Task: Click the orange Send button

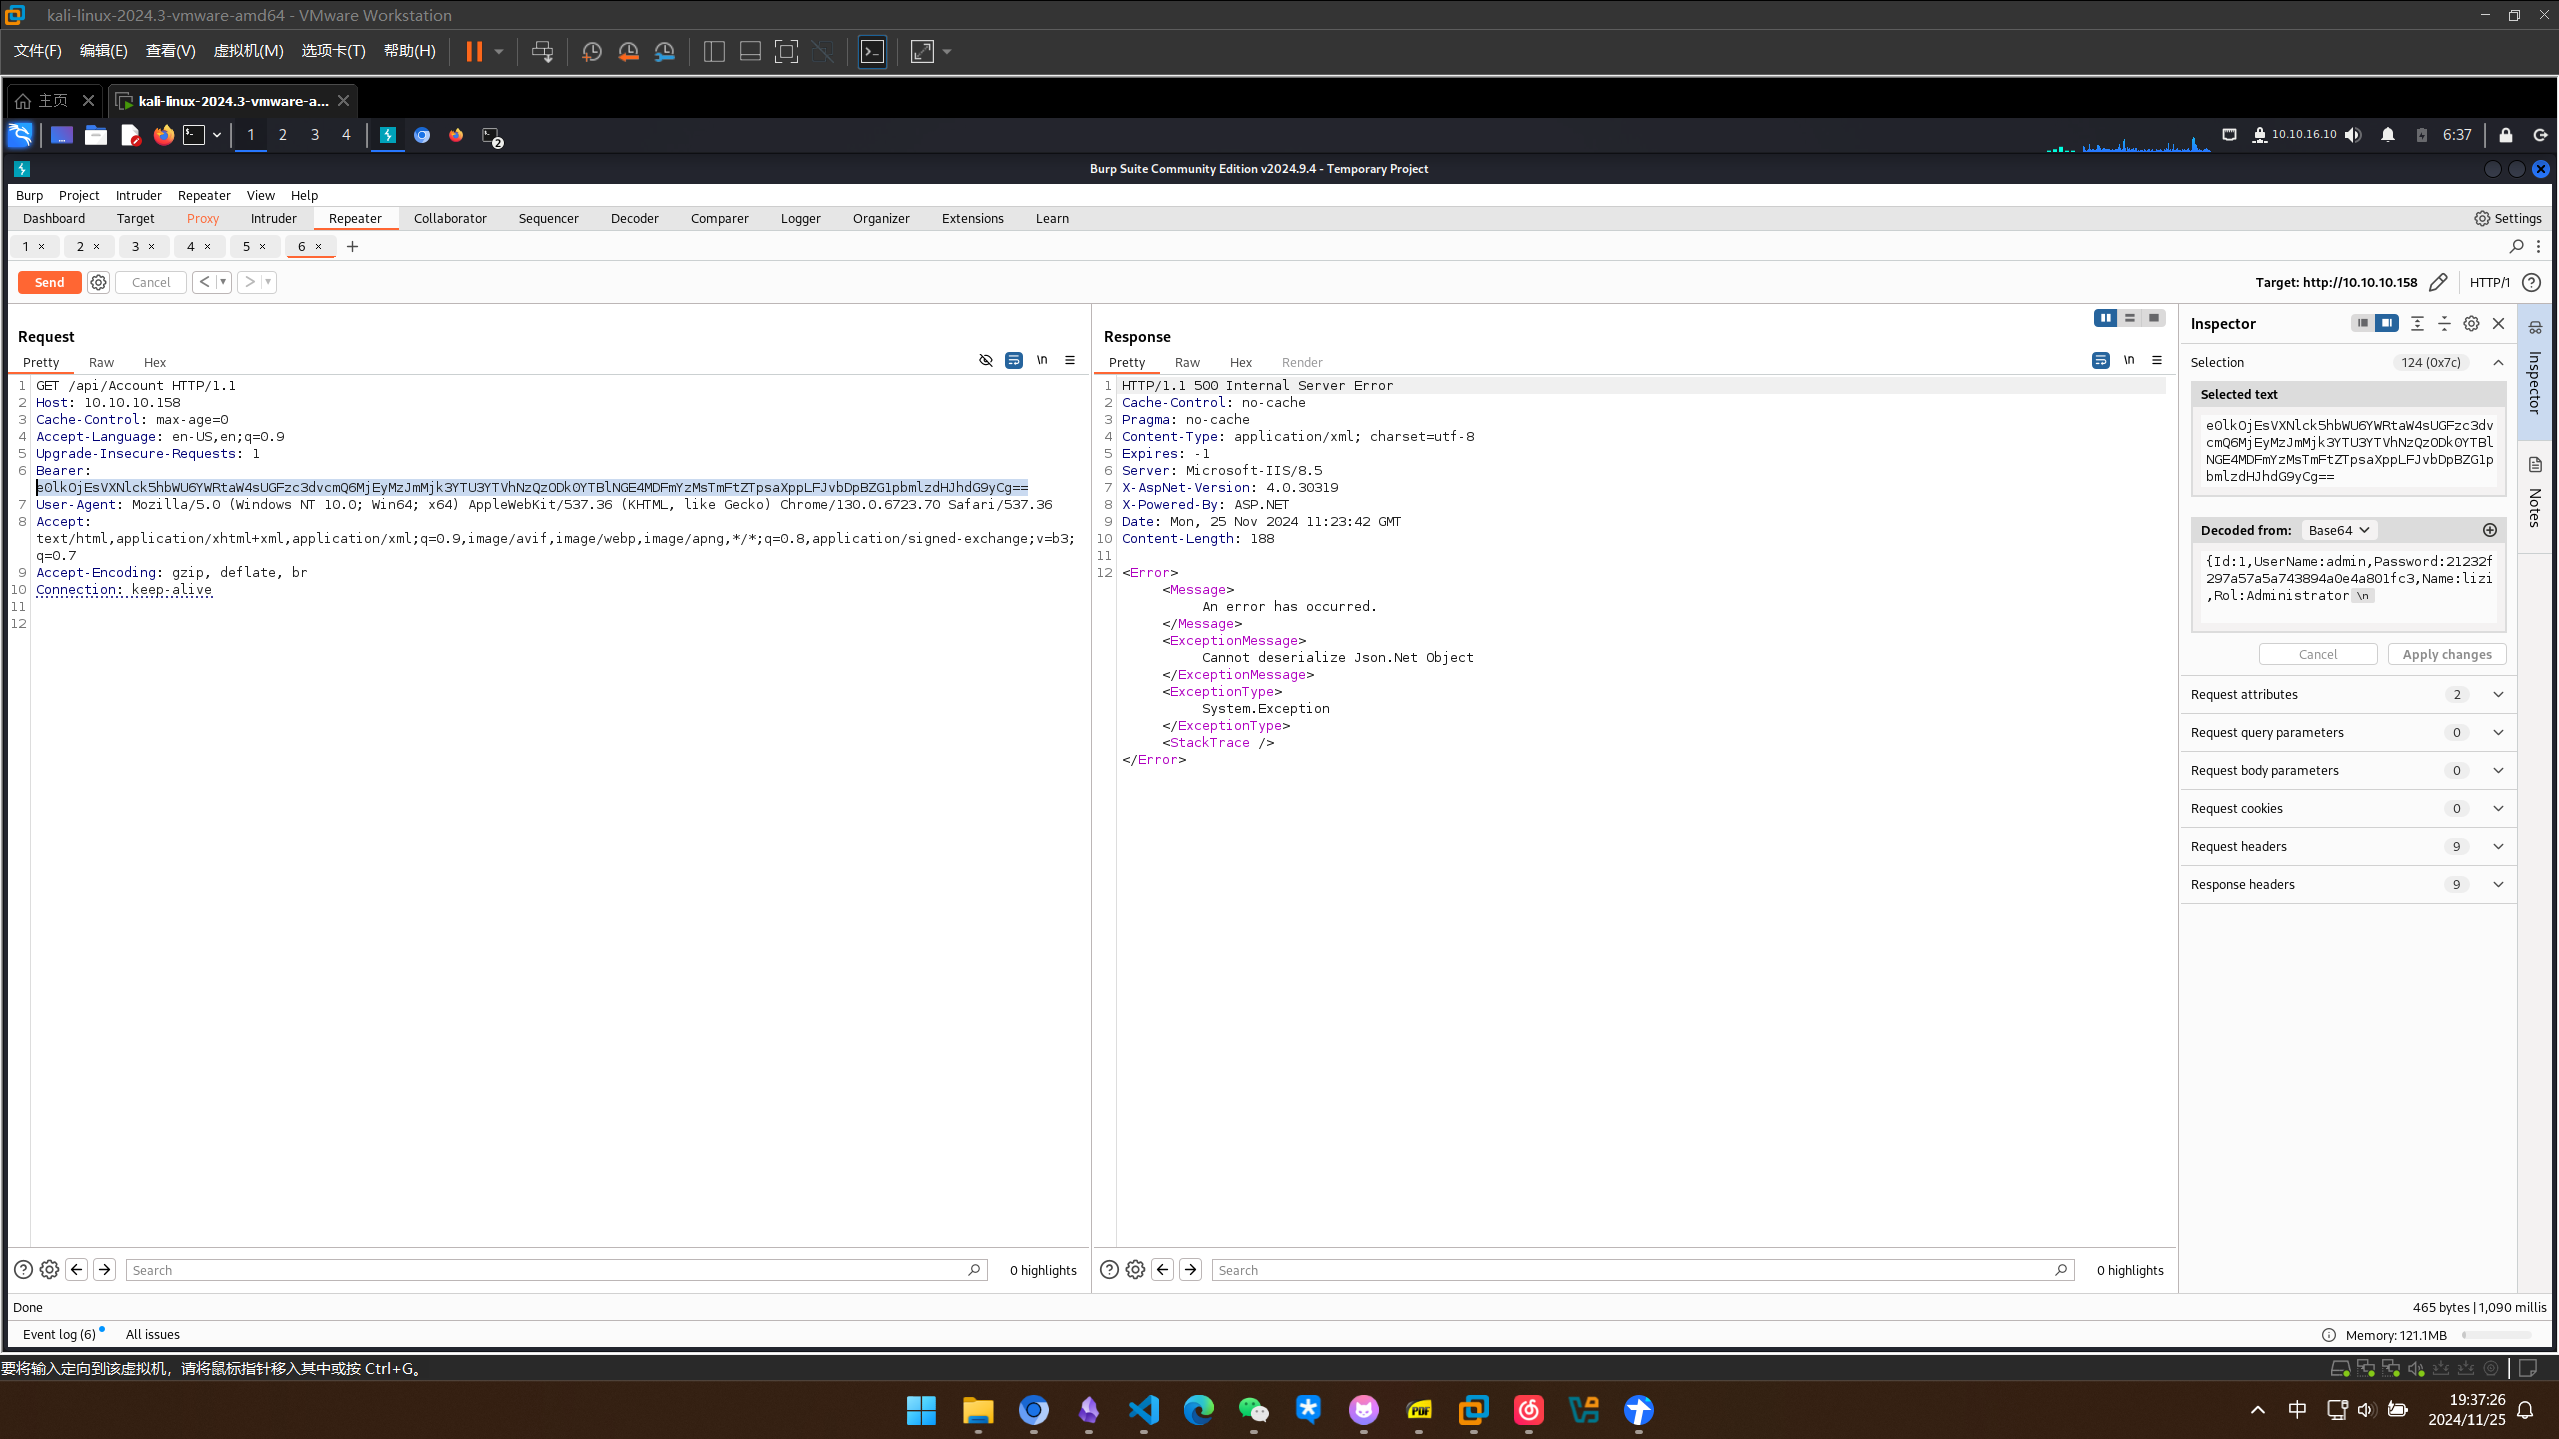Action: 49,282
